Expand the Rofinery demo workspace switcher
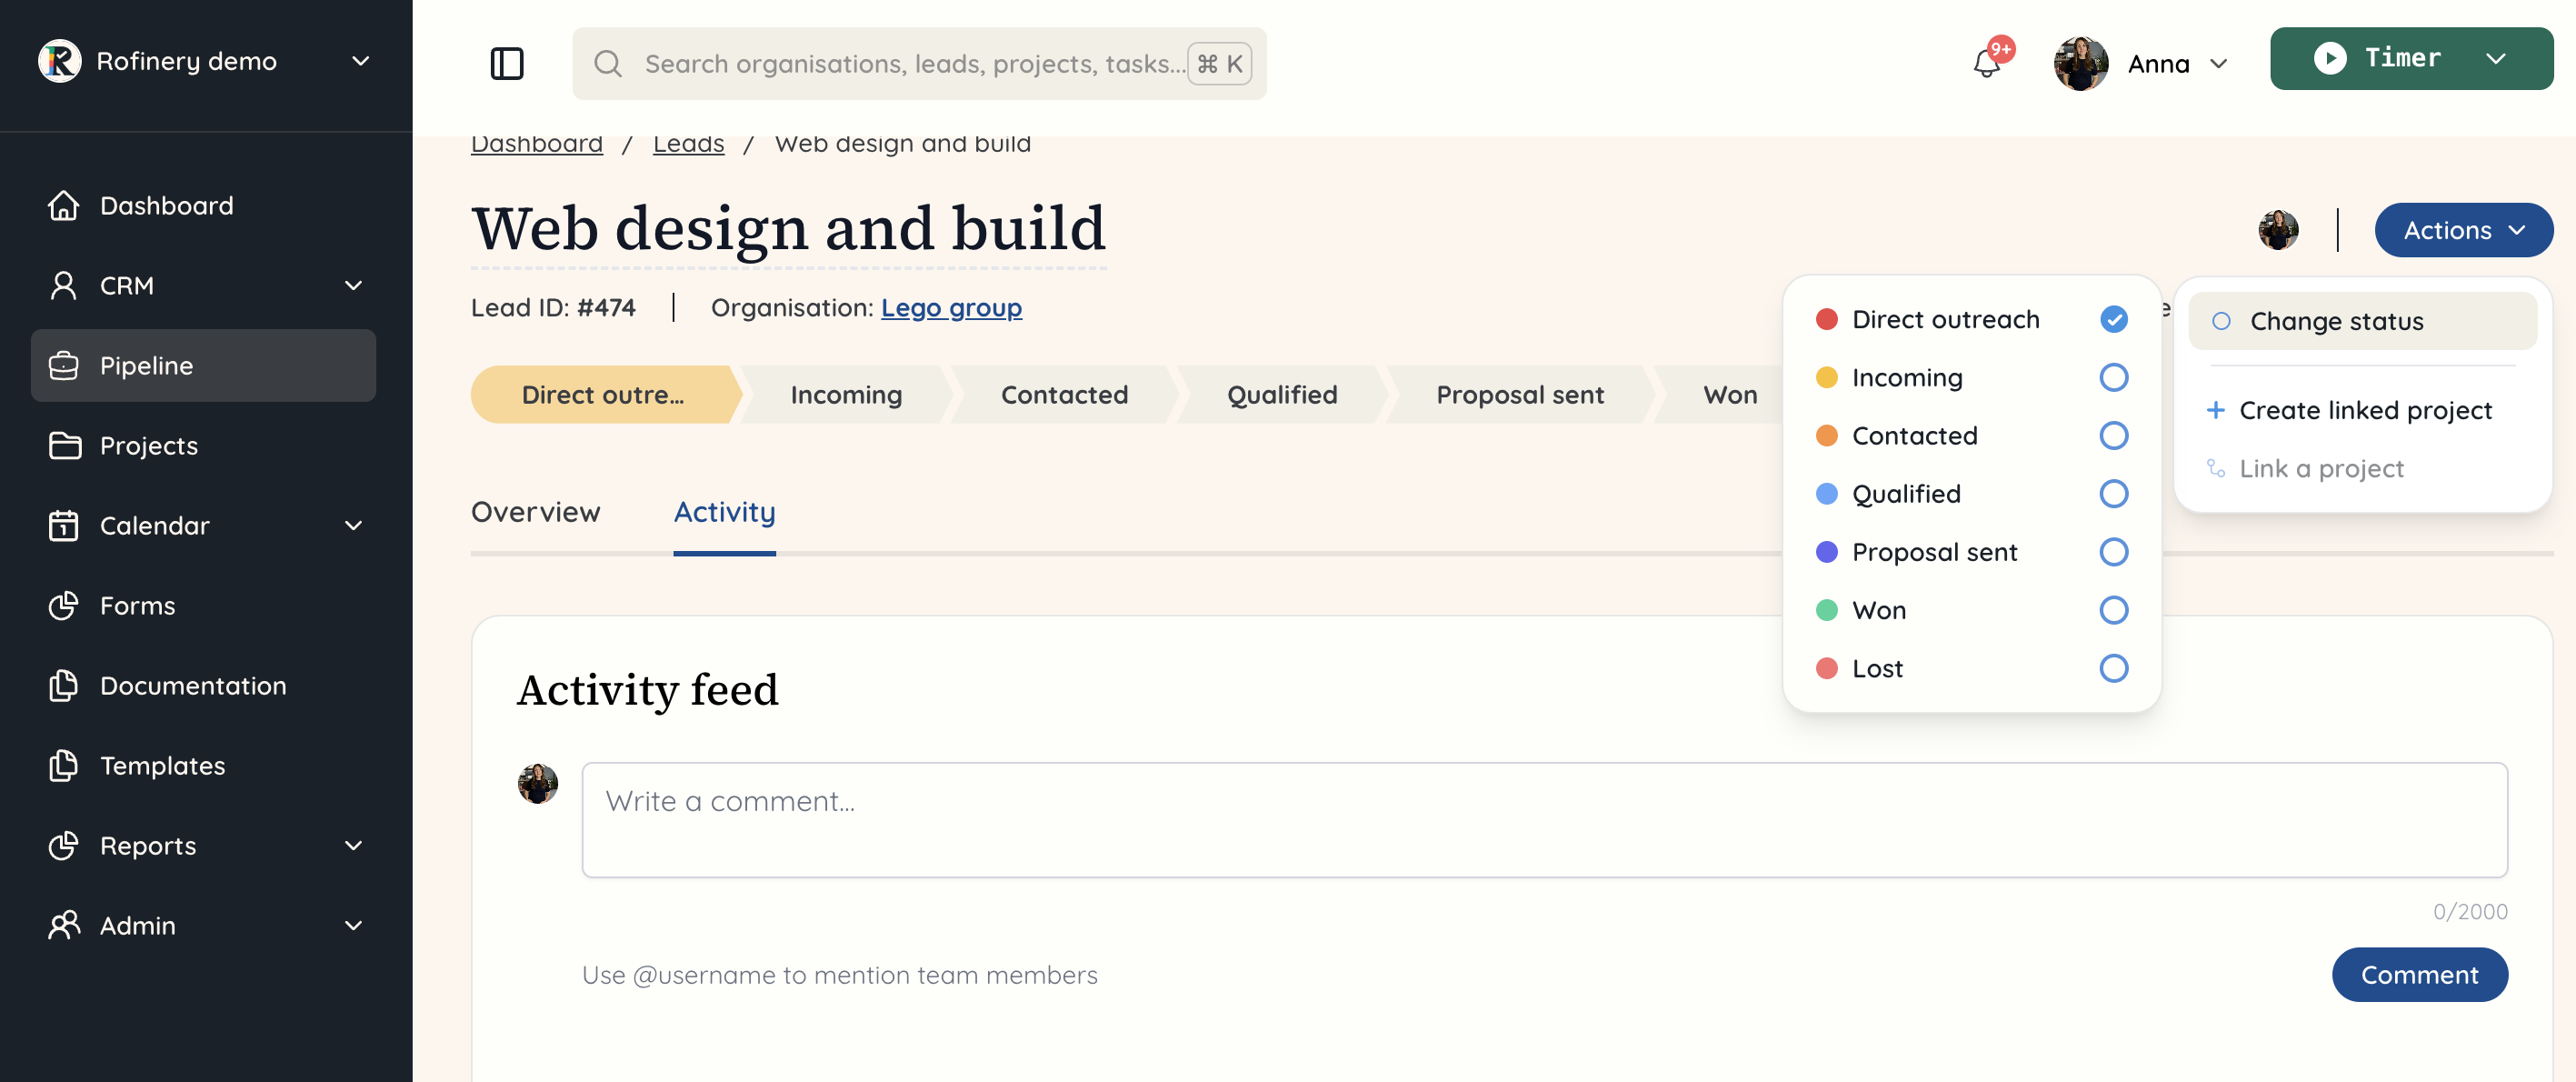The image size is (2576, 1082). (361, 61)
